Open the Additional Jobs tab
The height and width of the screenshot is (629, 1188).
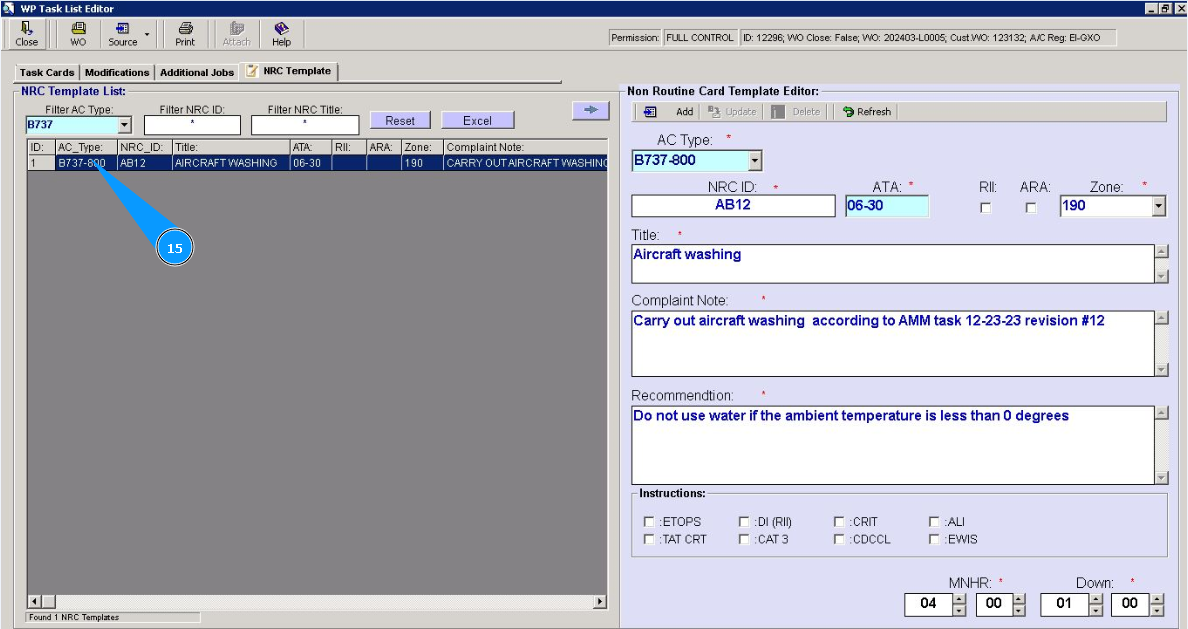tap(197, 72)
